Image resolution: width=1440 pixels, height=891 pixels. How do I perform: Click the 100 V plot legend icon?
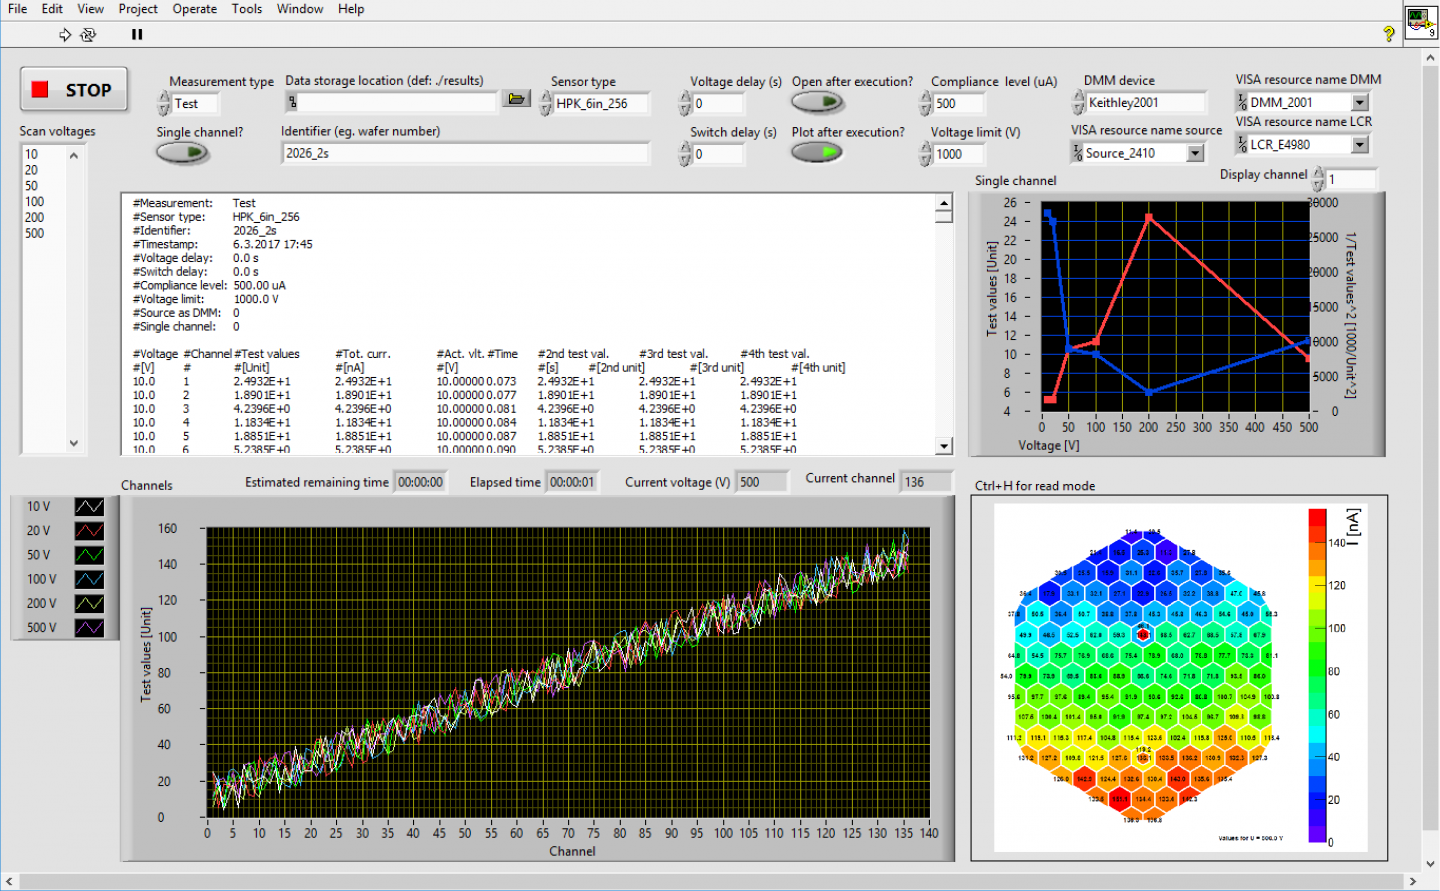pyautogui.click(x=89, y=579)
